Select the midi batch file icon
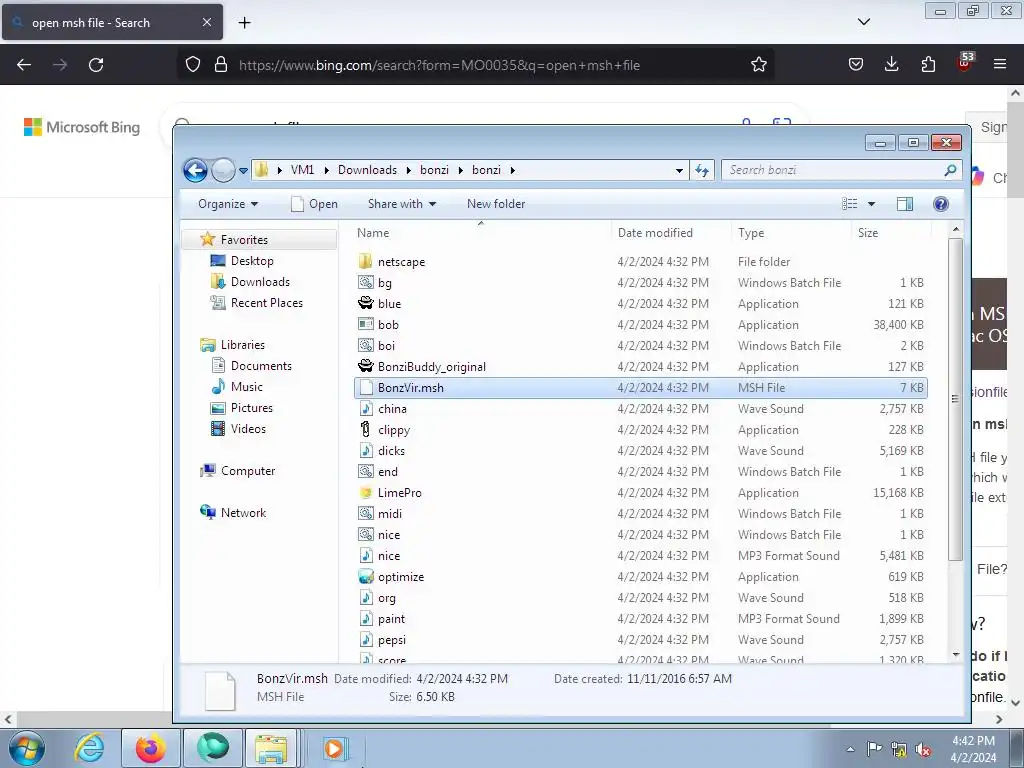The width and height of the screenshot is (1024, 768). pyautogui.click(x=366, y=513)
